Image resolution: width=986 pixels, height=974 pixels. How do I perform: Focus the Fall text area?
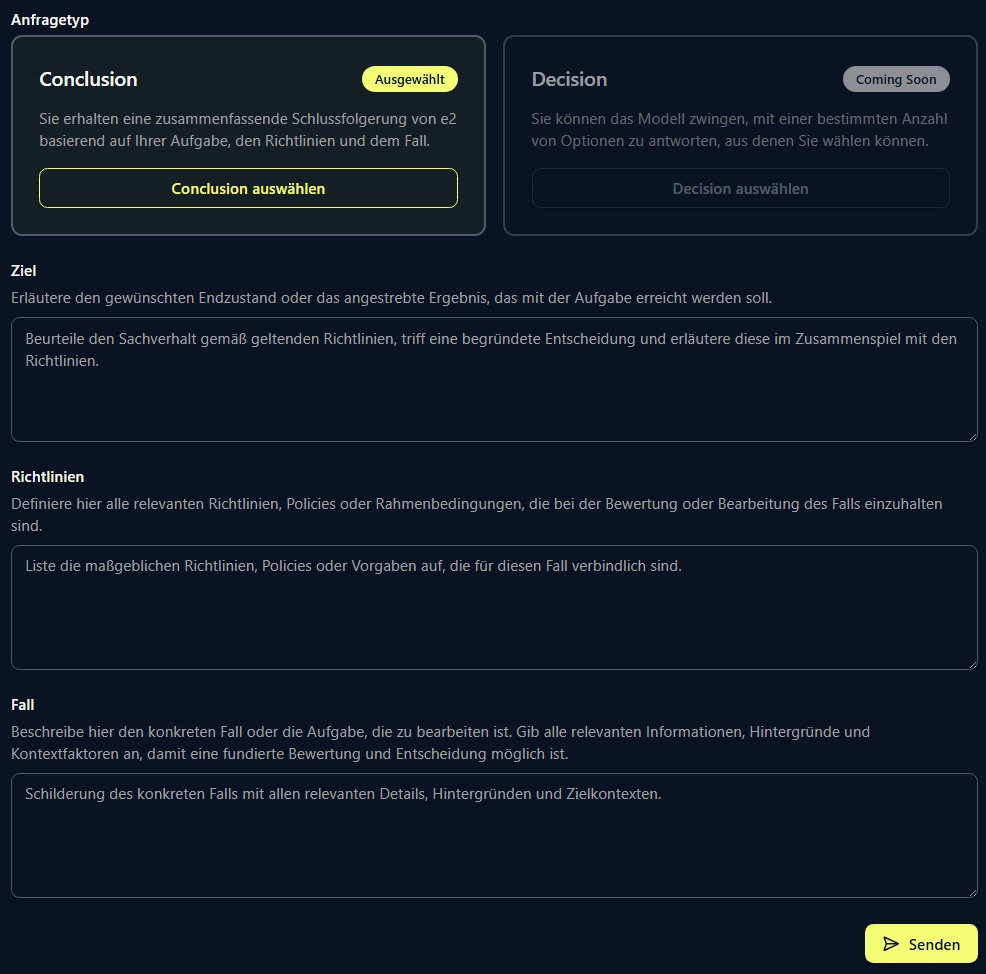pyautogui.click(x=494, y=835)
